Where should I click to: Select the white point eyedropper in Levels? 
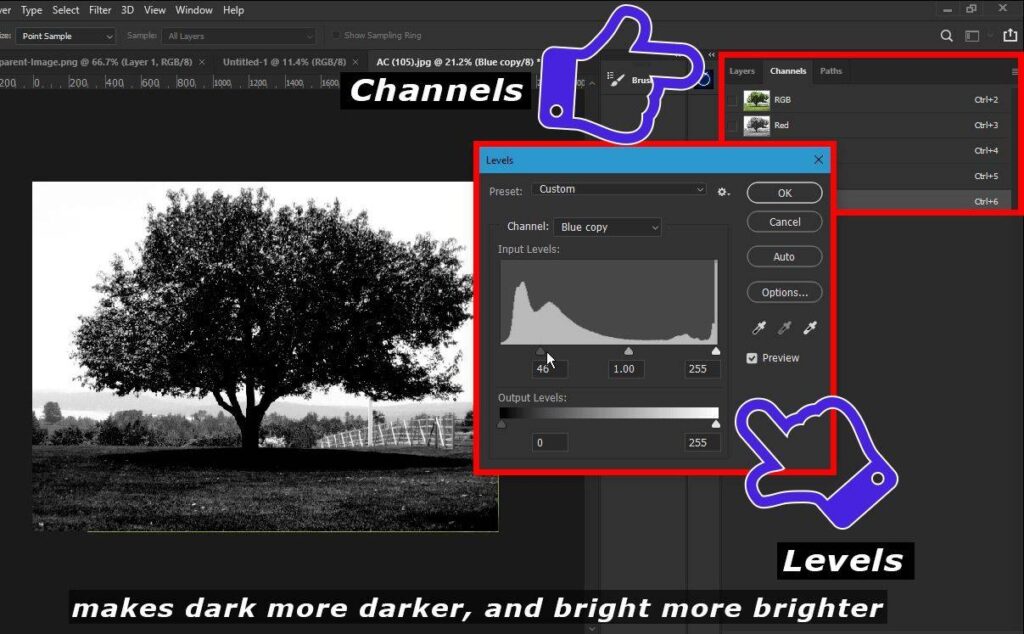[x=810, y=328]
